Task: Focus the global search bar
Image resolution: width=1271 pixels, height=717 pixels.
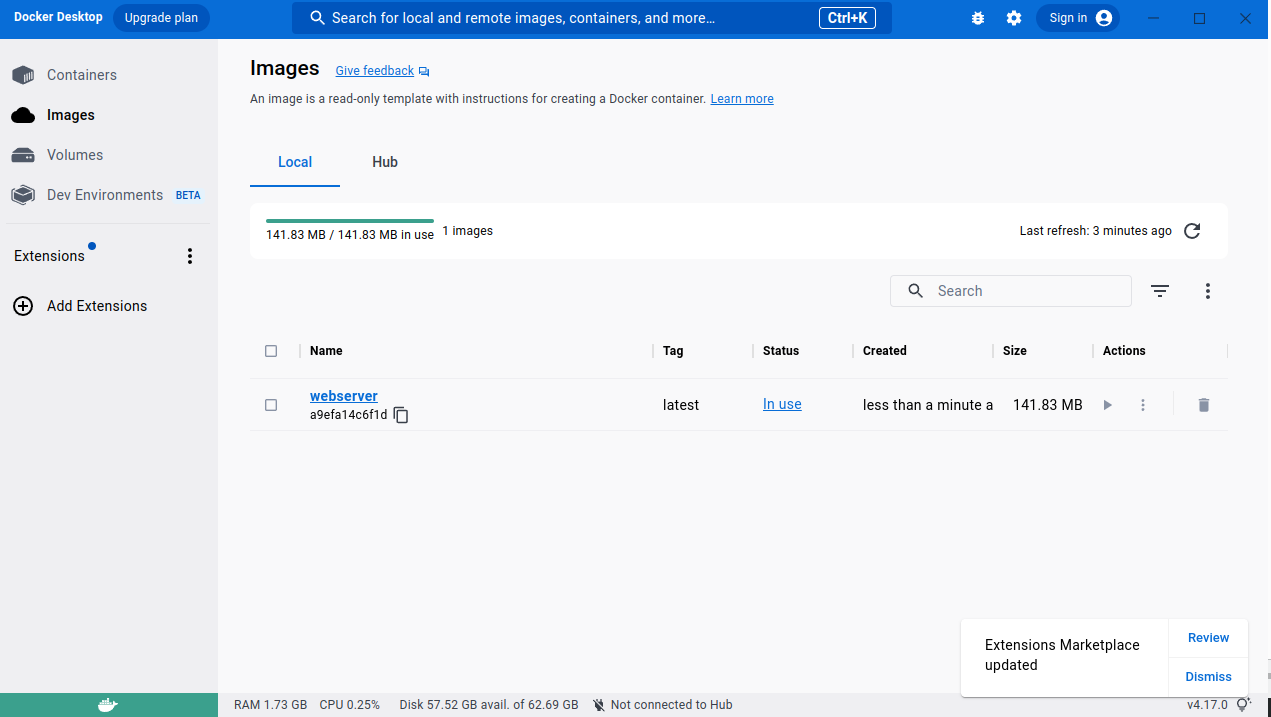Action: [x=592, y=18]
